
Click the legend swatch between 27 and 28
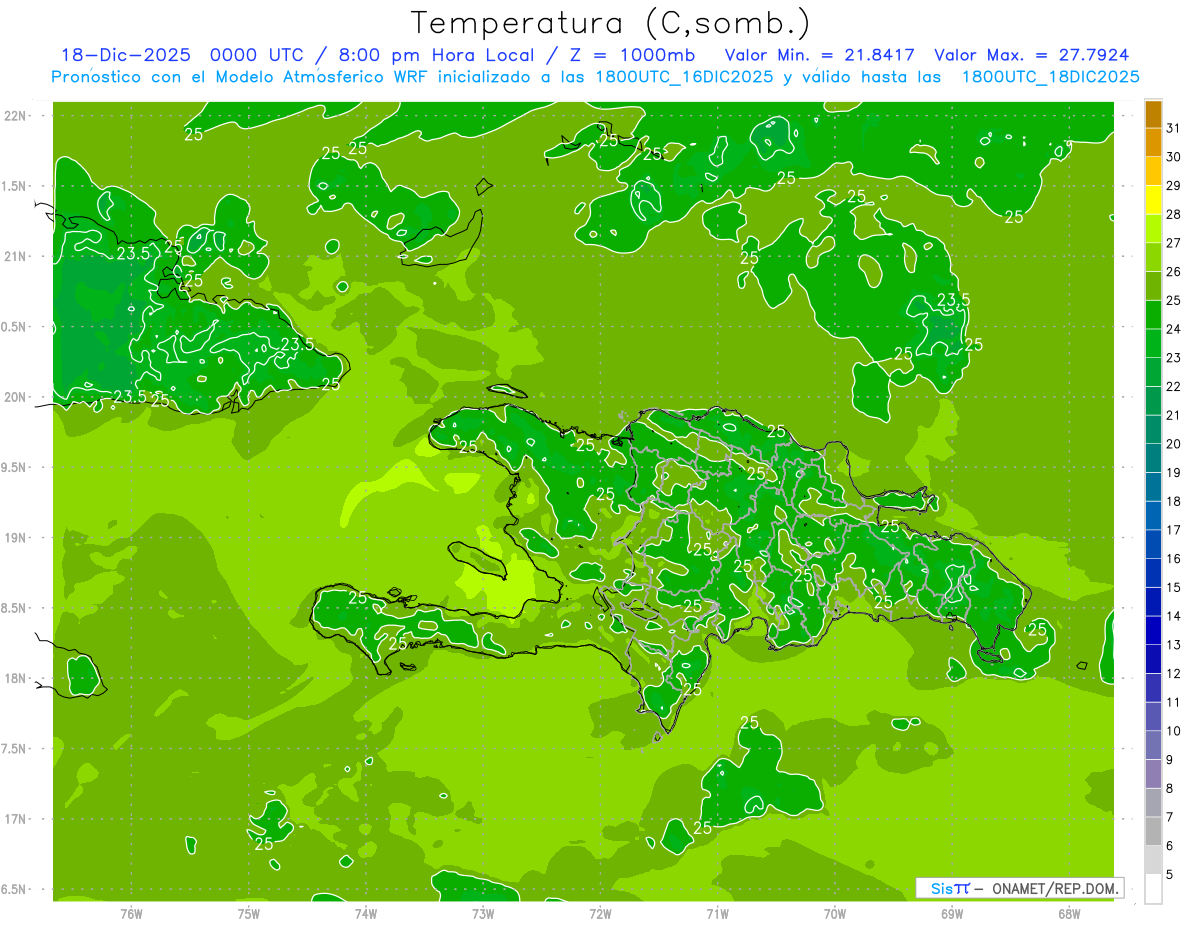click(x=1153, y=229)
